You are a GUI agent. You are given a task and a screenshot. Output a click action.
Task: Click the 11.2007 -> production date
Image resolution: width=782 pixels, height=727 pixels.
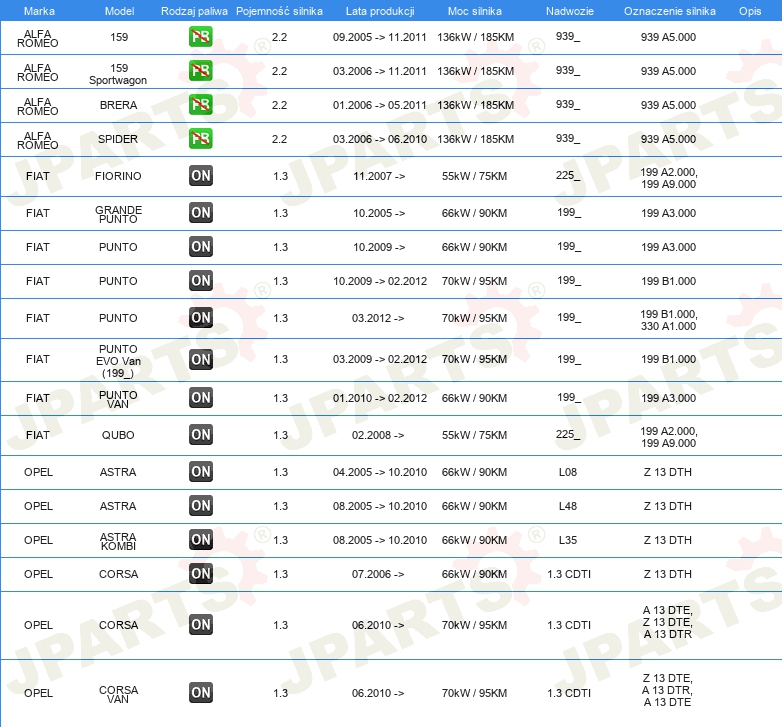pyautogui.click(x=379, y=176)
